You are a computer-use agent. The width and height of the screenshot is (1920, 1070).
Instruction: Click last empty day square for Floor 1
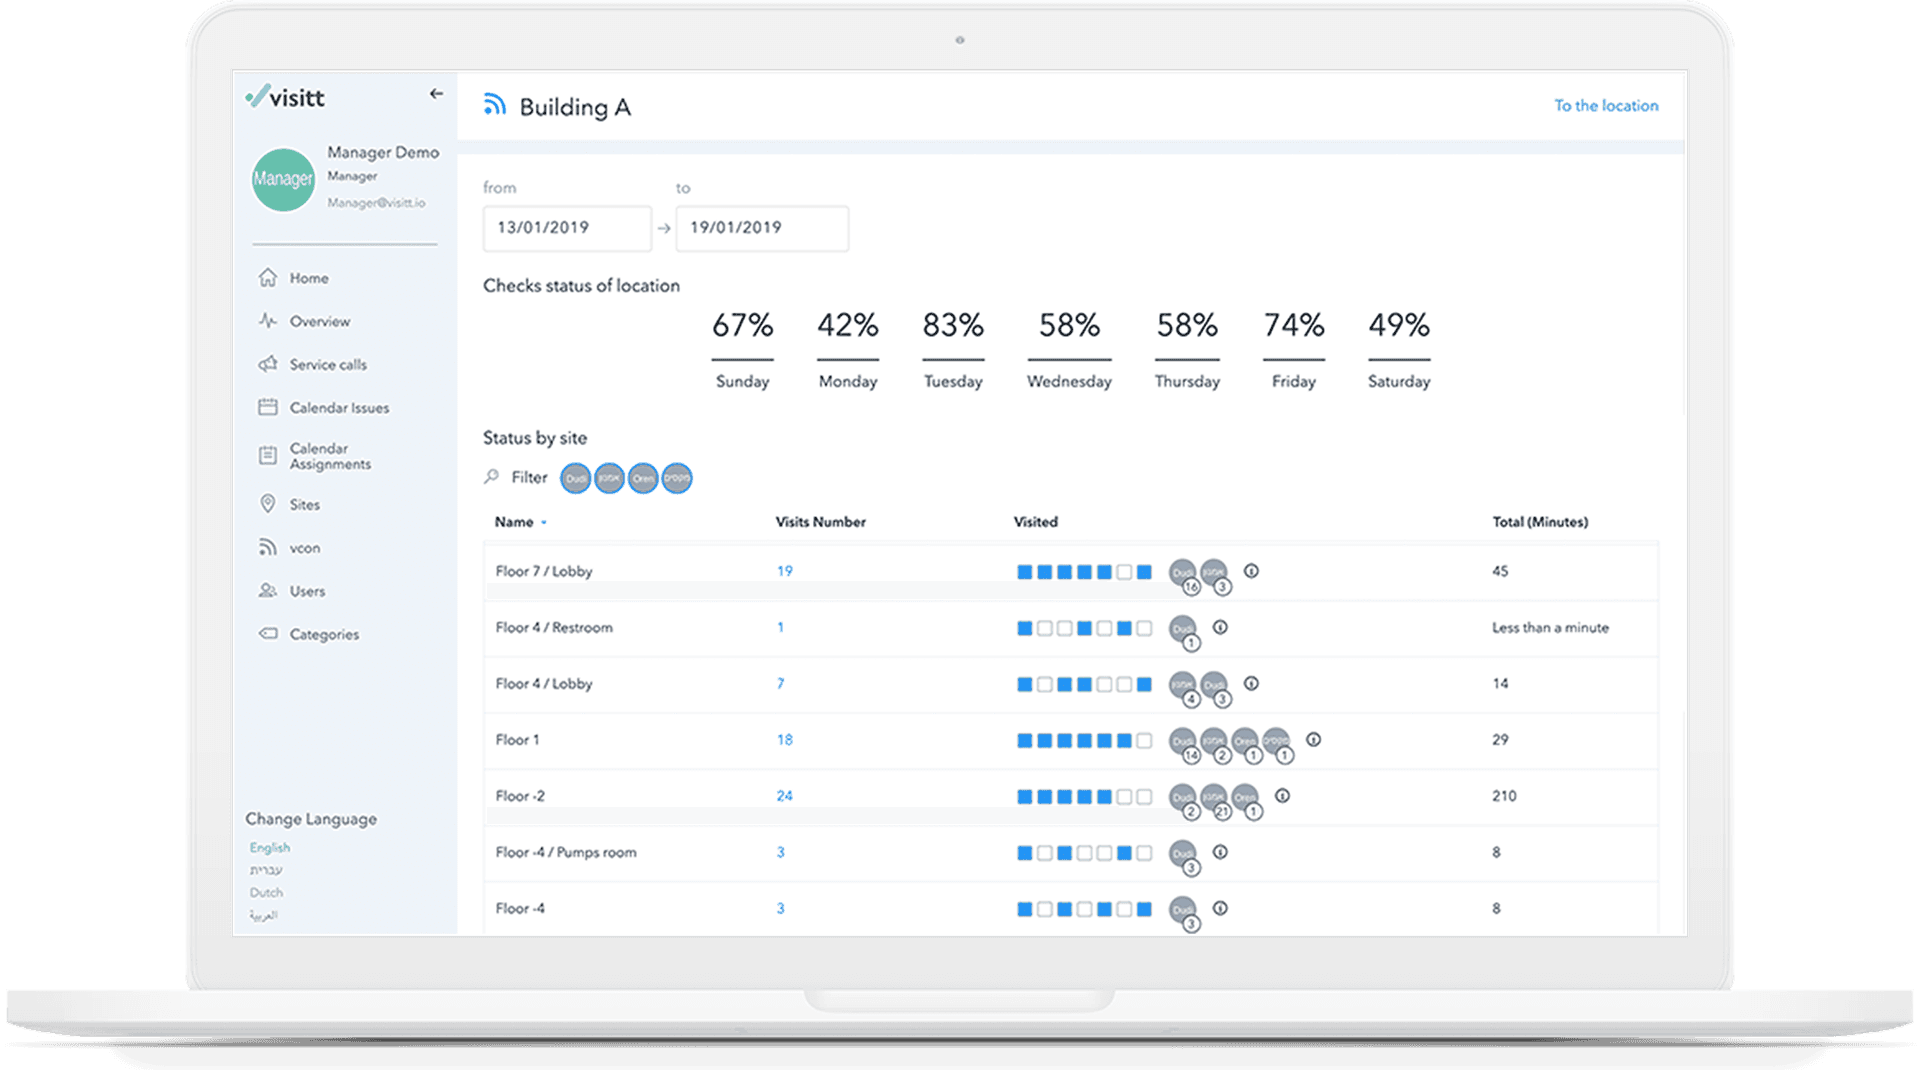coord(1144,740)
